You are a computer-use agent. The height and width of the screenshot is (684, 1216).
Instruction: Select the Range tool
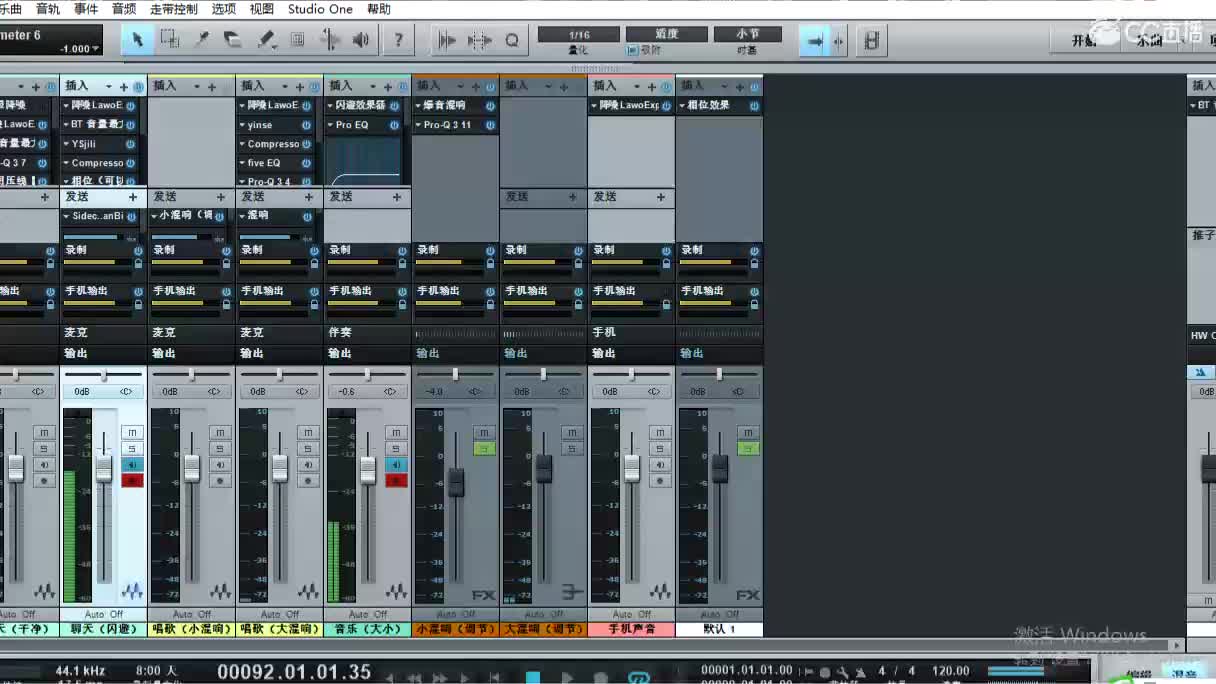pos(170,40)
